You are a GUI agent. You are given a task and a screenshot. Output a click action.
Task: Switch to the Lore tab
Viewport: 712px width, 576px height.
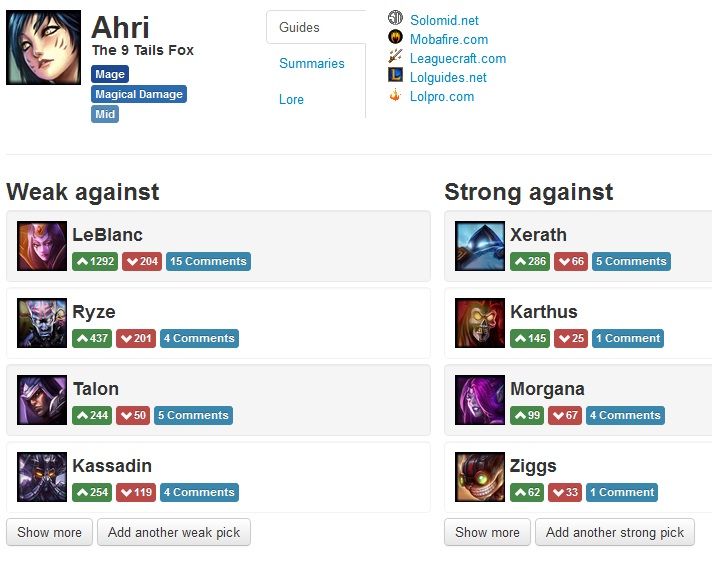[292, 99]
